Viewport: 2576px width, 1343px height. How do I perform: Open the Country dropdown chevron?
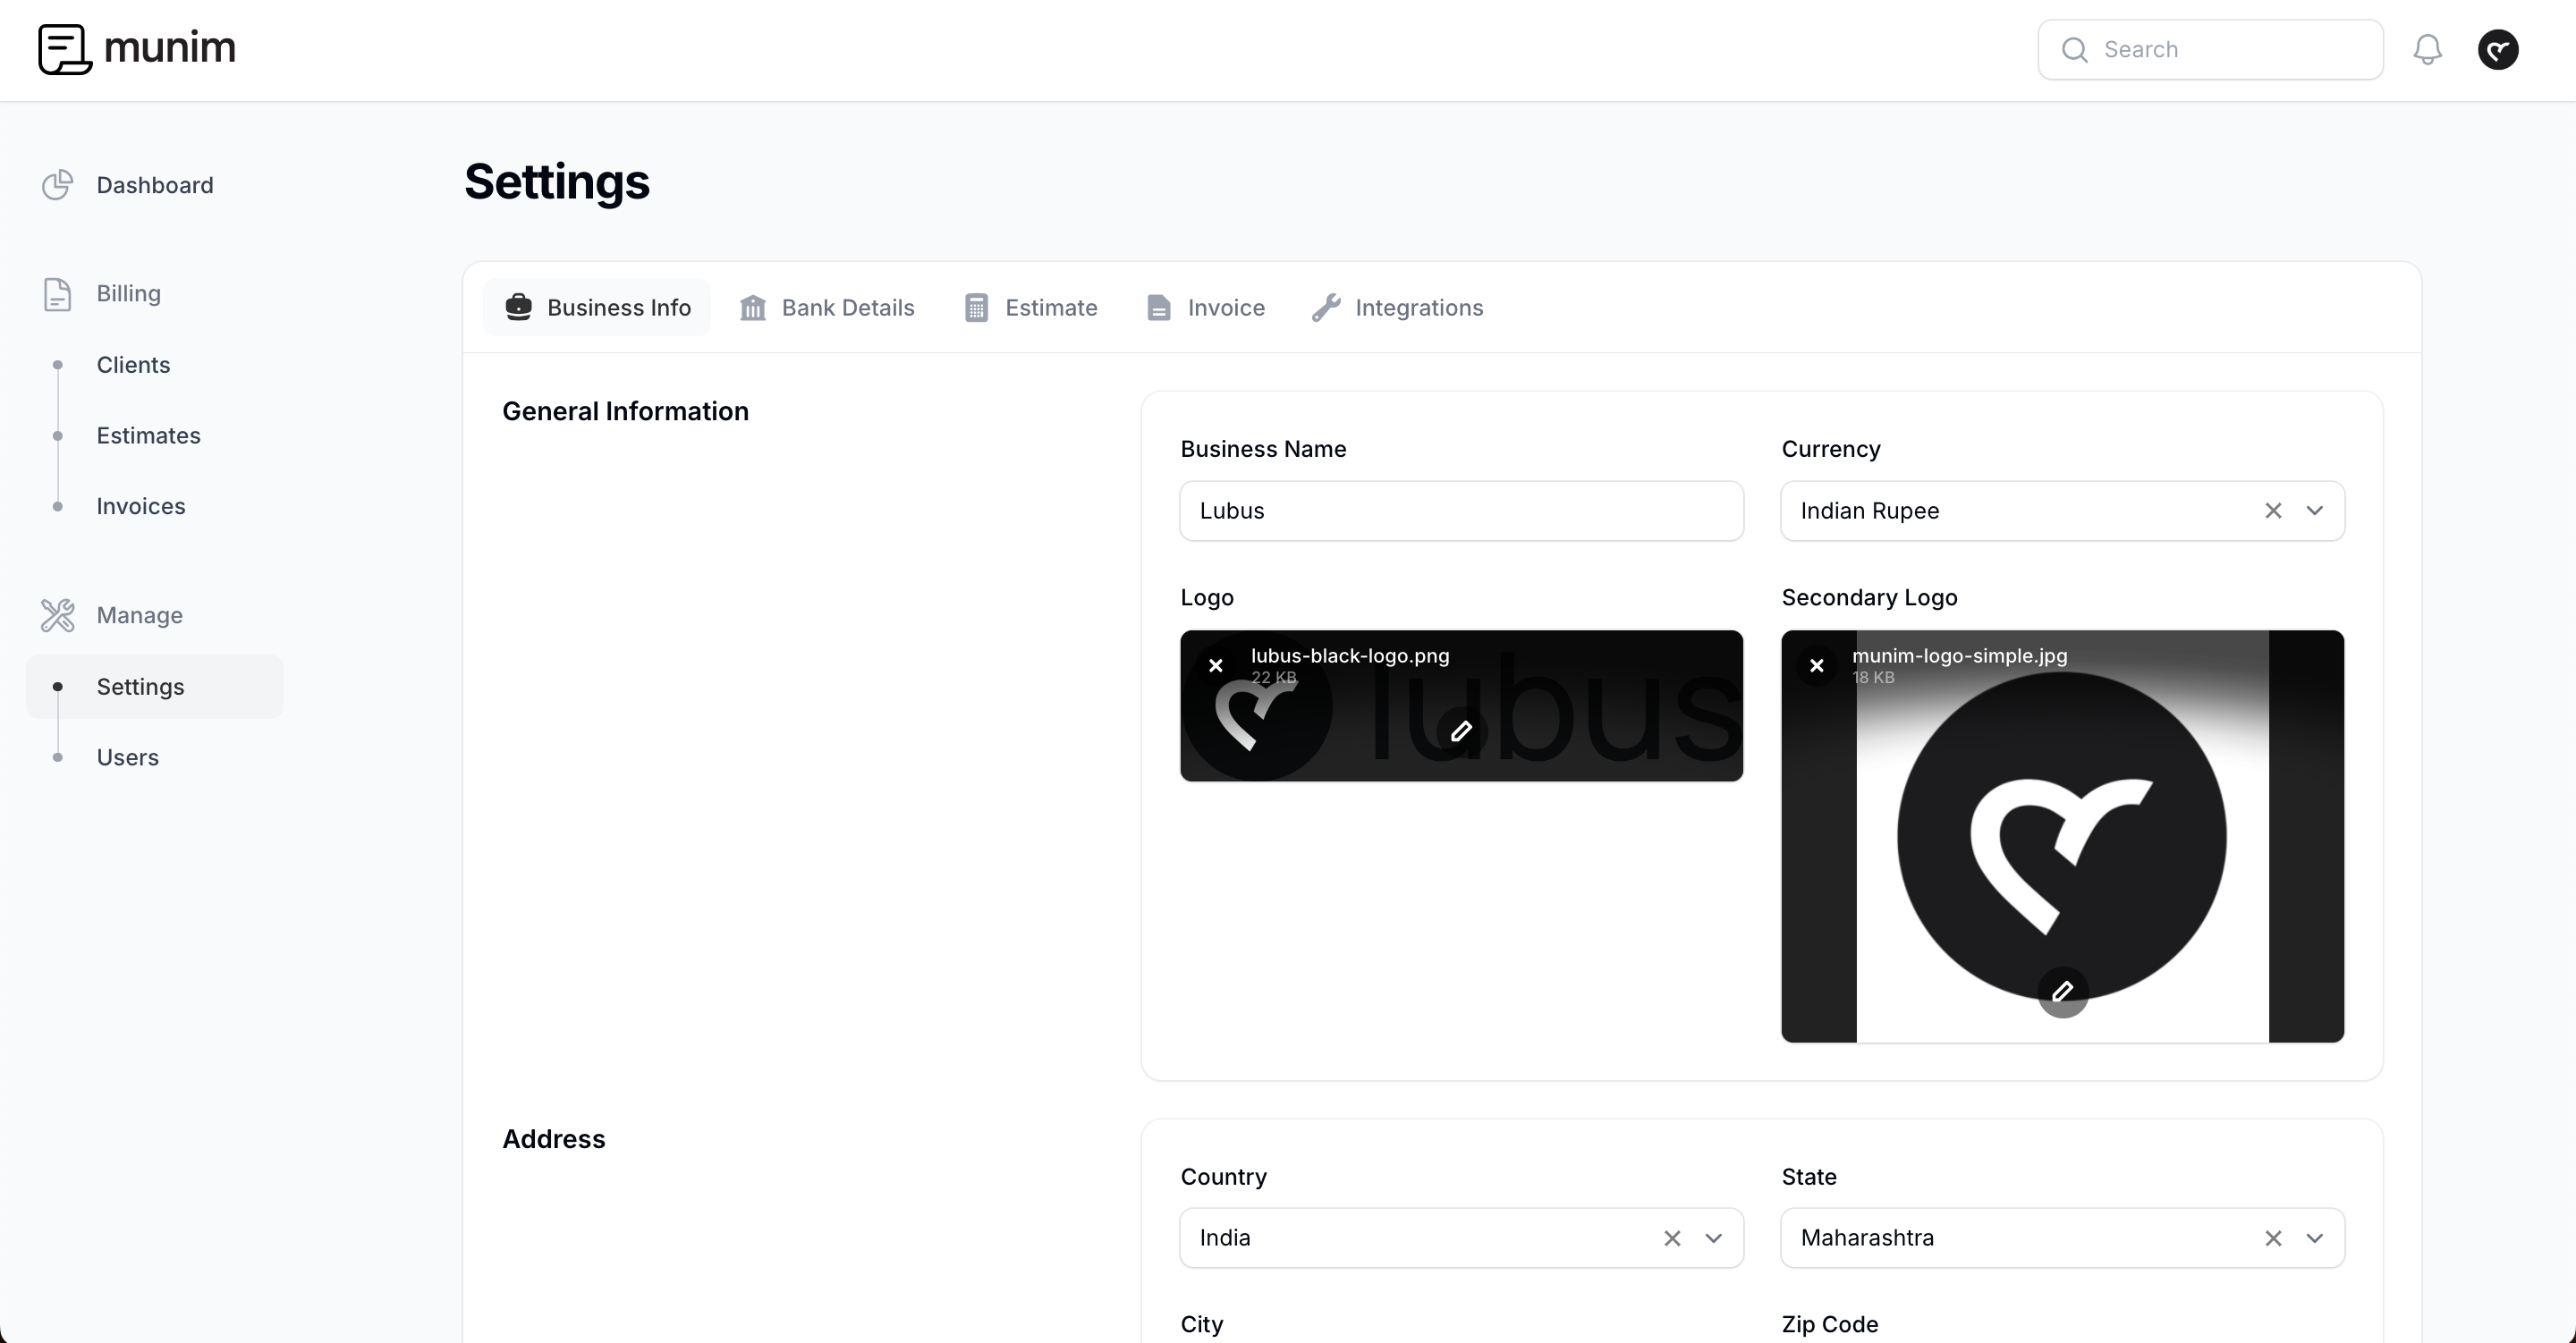(1713, 1238)
